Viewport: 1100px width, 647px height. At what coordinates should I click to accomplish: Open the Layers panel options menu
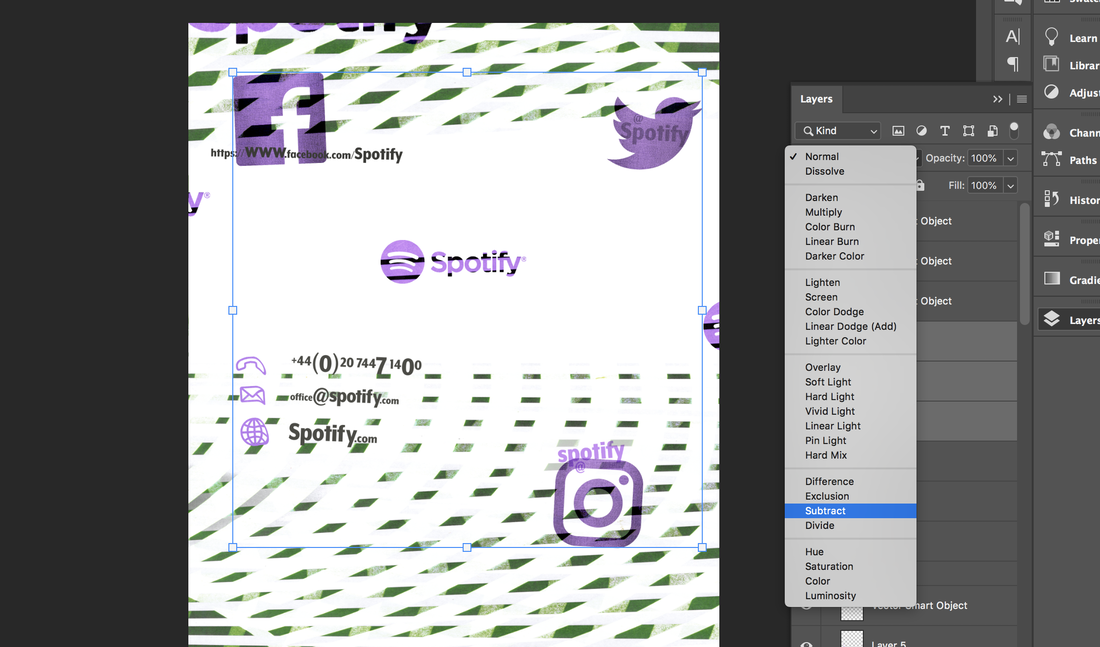[x=1021, y=99]
